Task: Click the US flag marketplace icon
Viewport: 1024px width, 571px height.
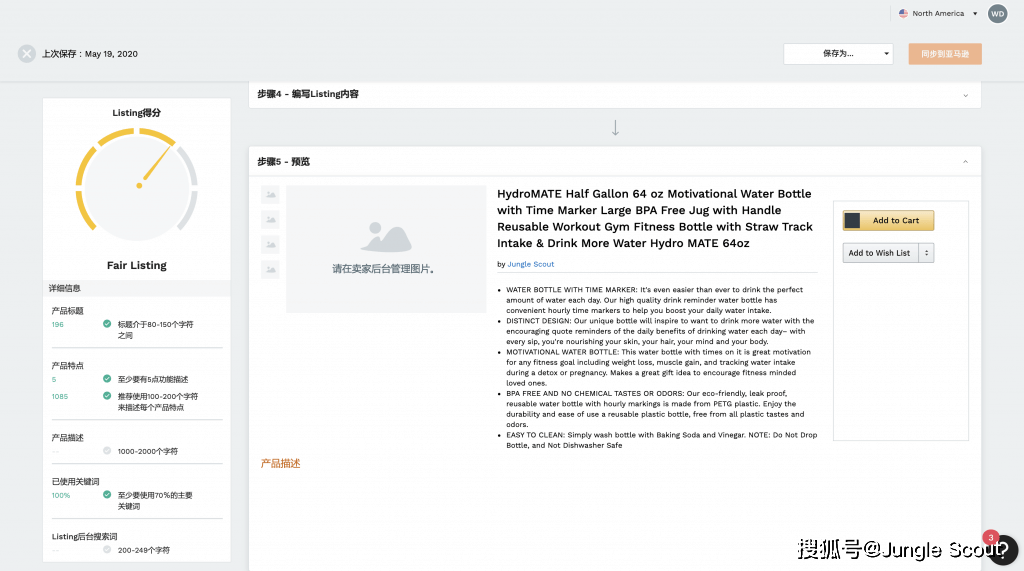Action: click(903, 14)
